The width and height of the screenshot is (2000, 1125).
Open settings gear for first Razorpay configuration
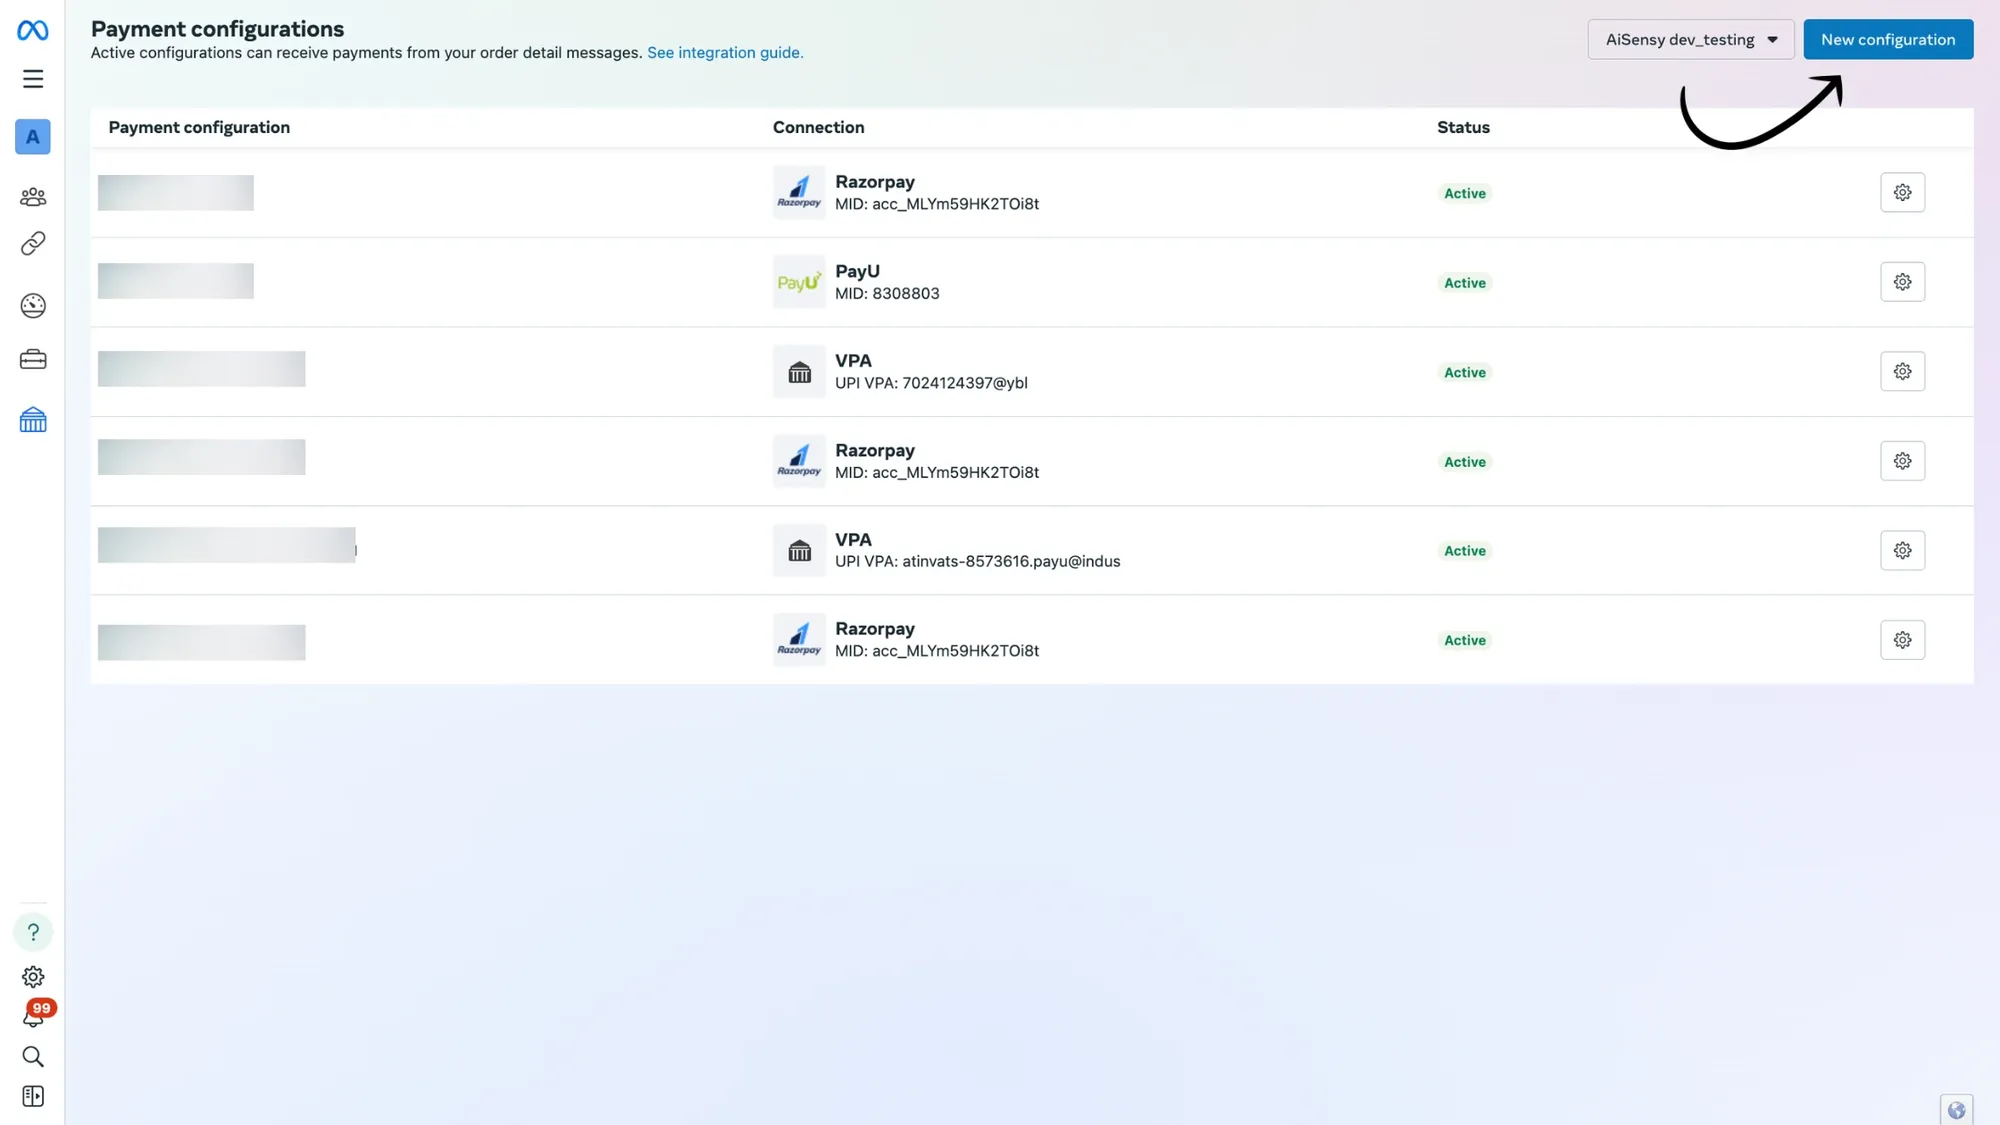pos(1902,192)
